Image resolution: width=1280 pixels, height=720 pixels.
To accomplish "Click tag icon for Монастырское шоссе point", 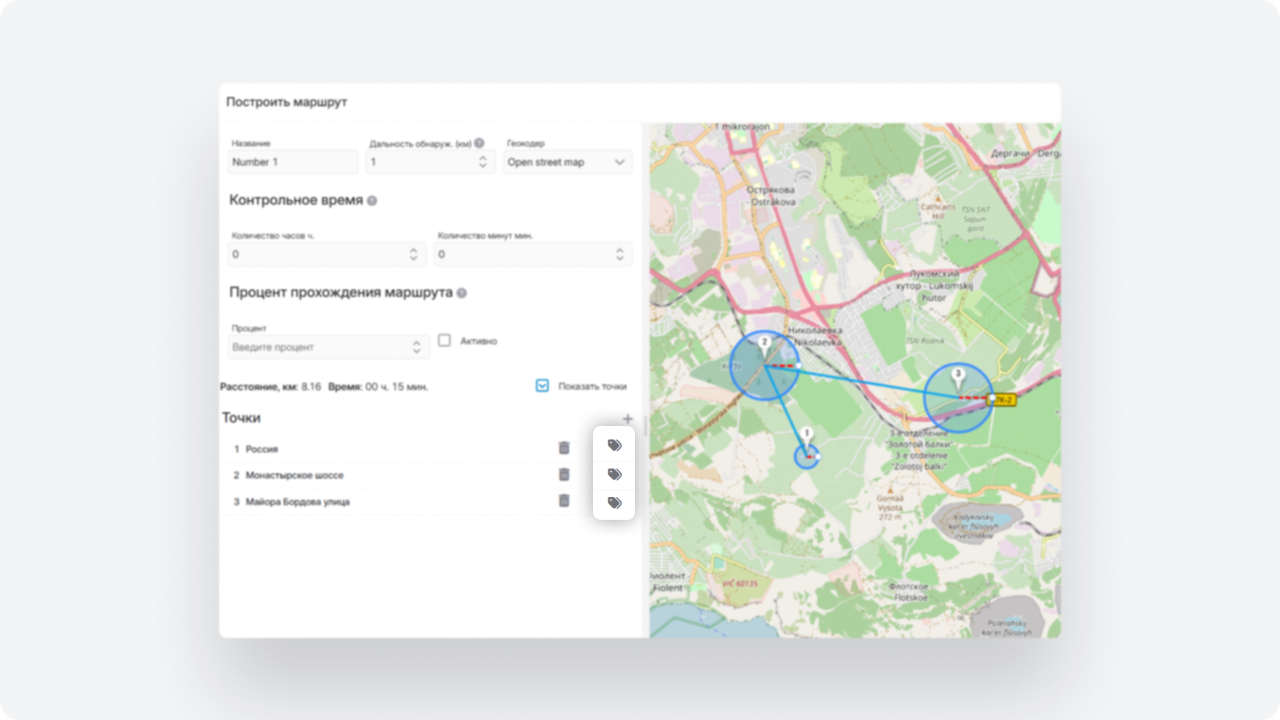I will pyautogui.click(x=615, y=474).
